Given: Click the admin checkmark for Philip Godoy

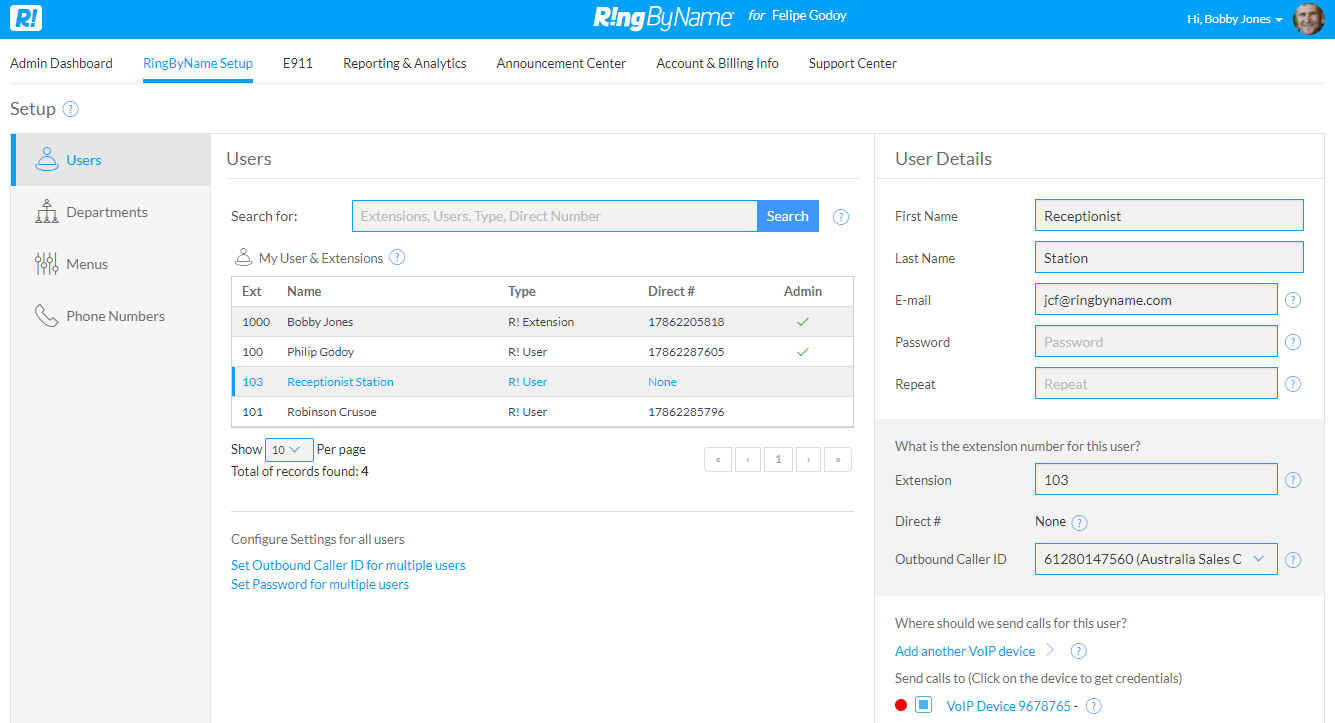Looking at the screenshot, I should point(803,352).
